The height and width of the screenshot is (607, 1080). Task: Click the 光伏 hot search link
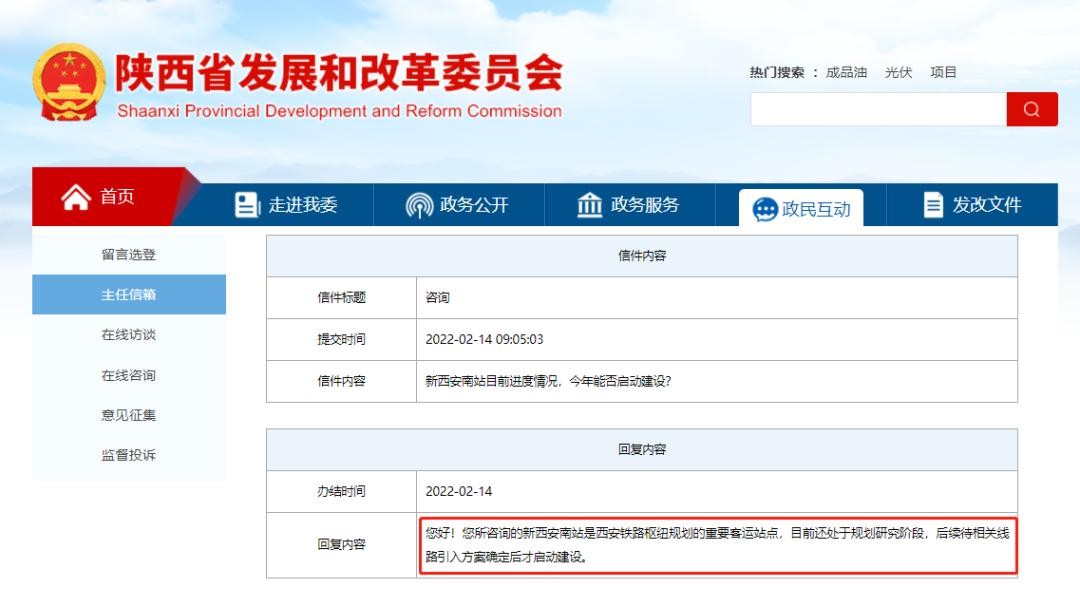point(898,72)
